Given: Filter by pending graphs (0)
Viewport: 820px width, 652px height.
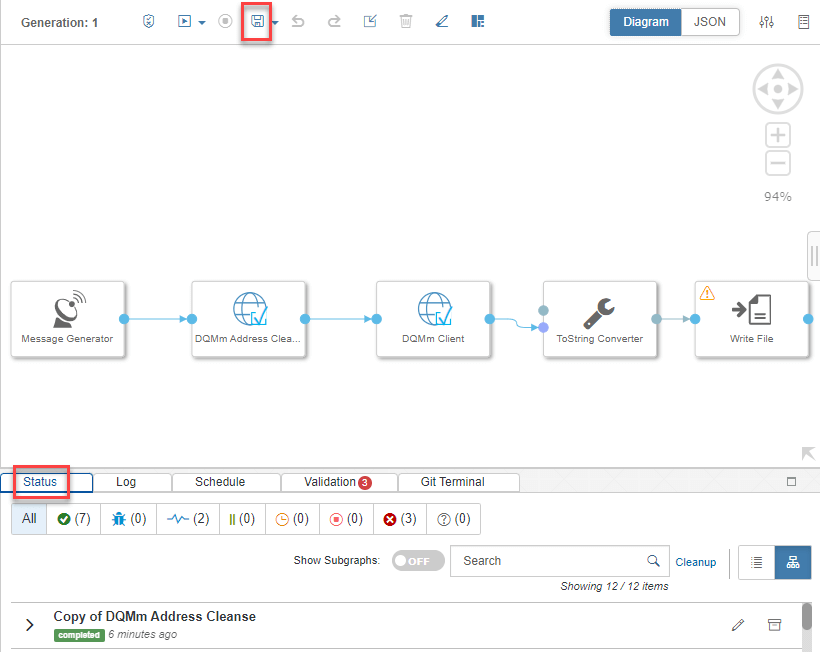Looking at the screenshot, I should [292, 519].
